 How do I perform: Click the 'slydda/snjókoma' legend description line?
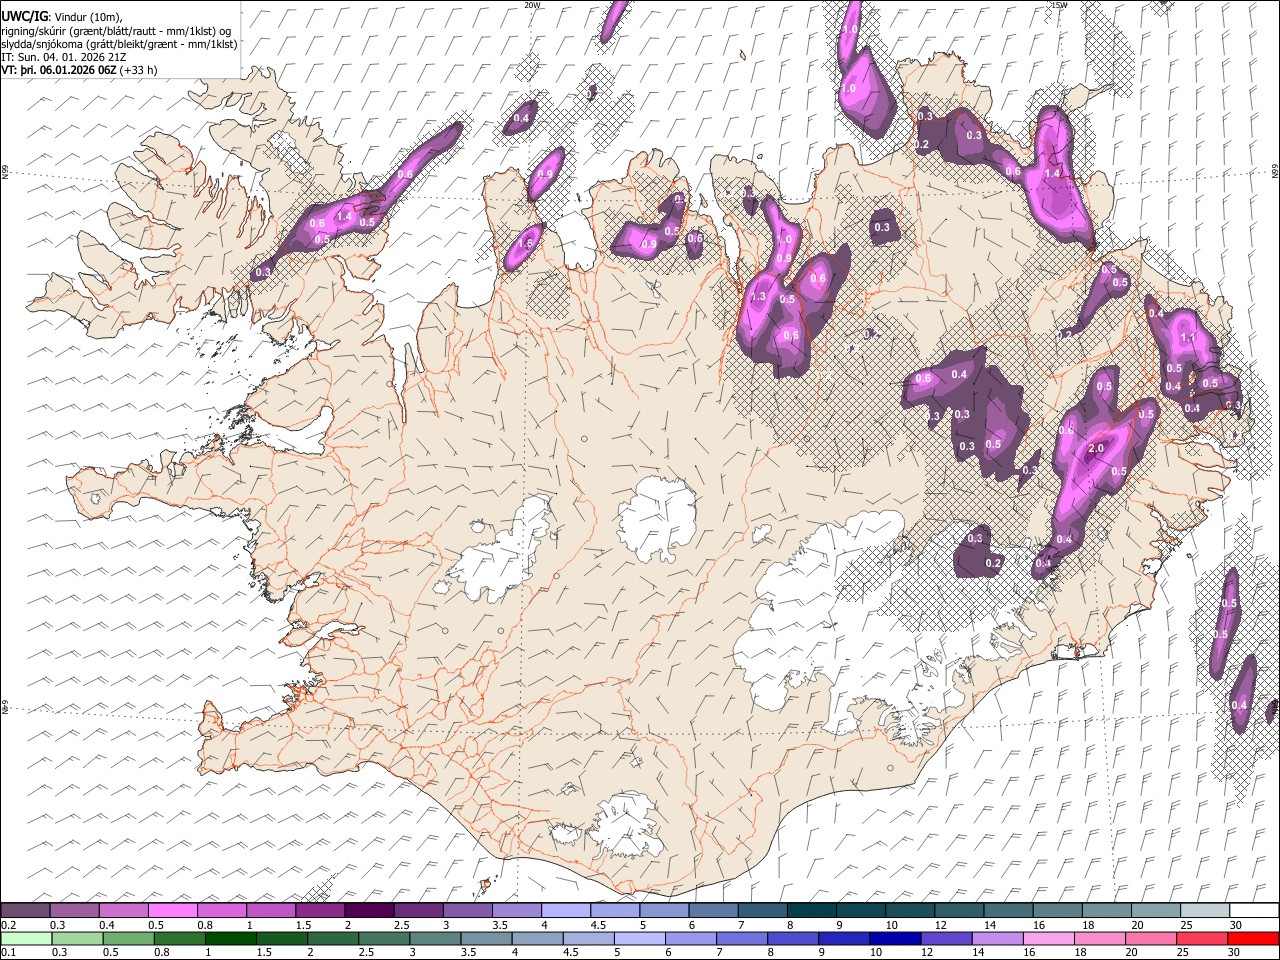pos(119,44)
